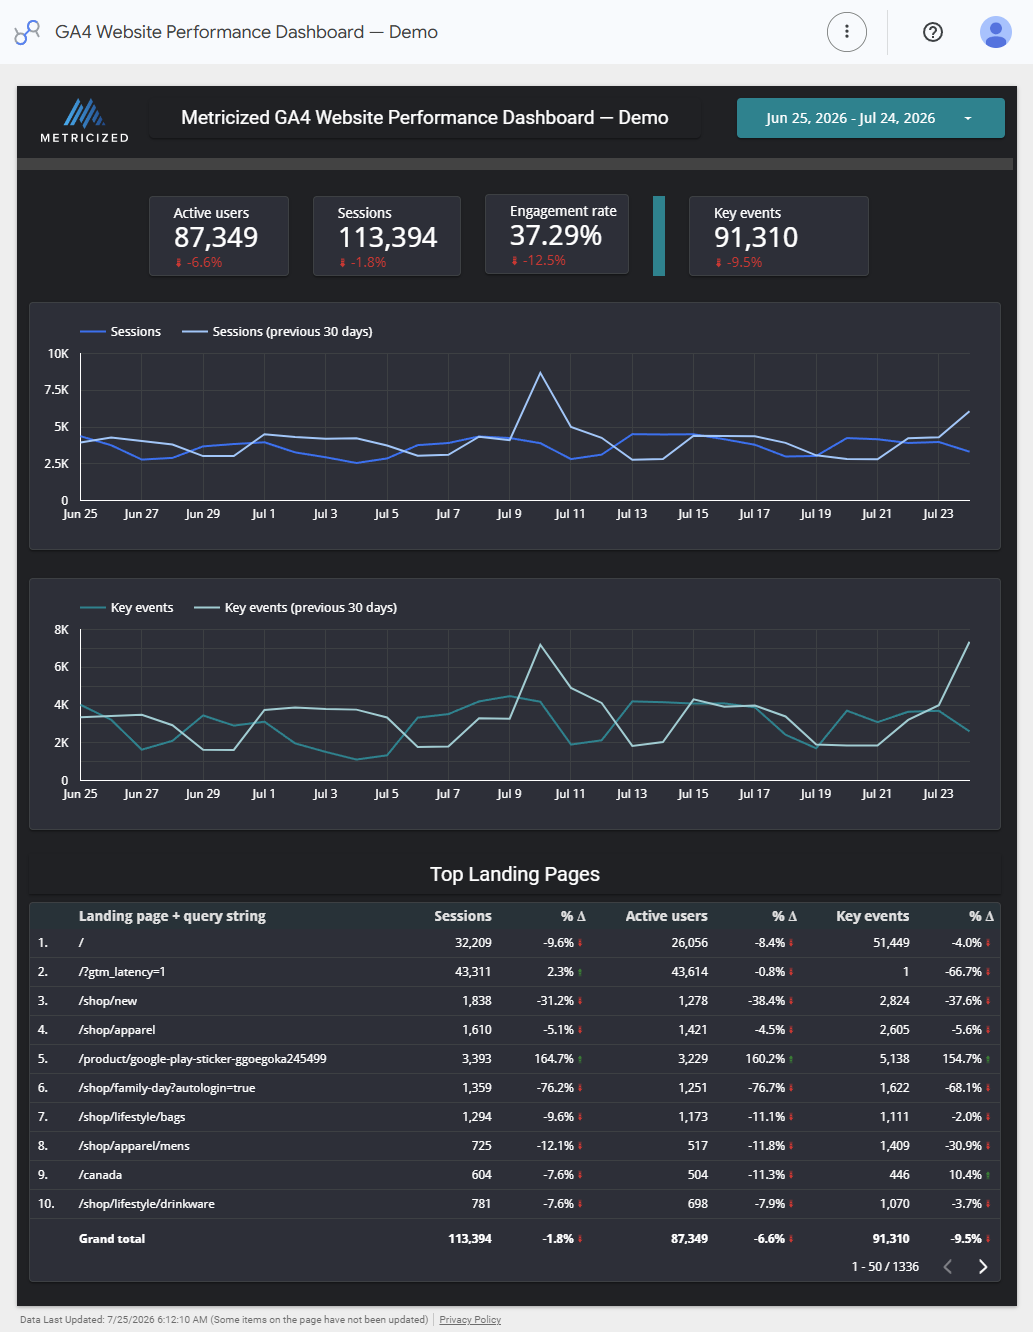Open the Privacy Policy link
This screenshot has height=1332, width=1033.
click(470, 1320)
